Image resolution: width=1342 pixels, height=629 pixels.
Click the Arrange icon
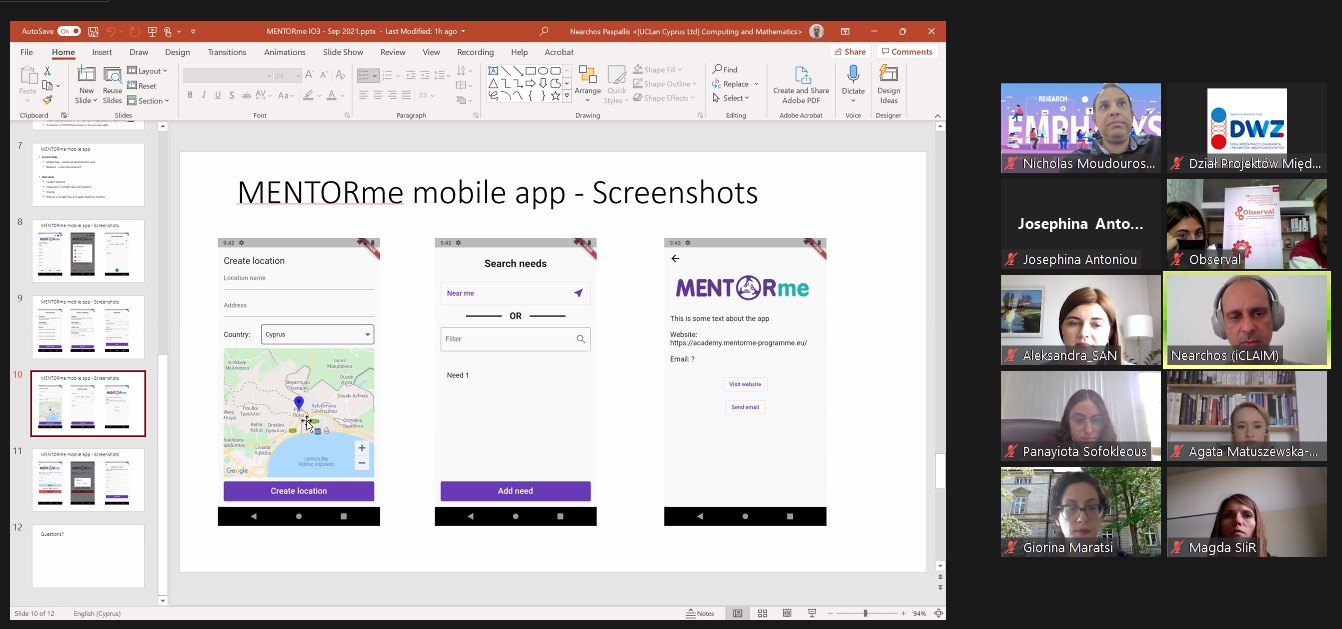(x=588, y=84)
